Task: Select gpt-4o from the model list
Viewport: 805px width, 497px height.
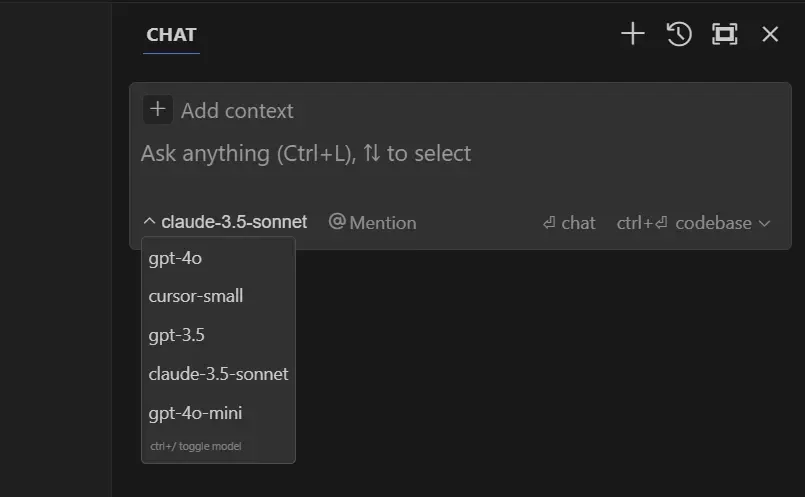Action: click(176, 258)
